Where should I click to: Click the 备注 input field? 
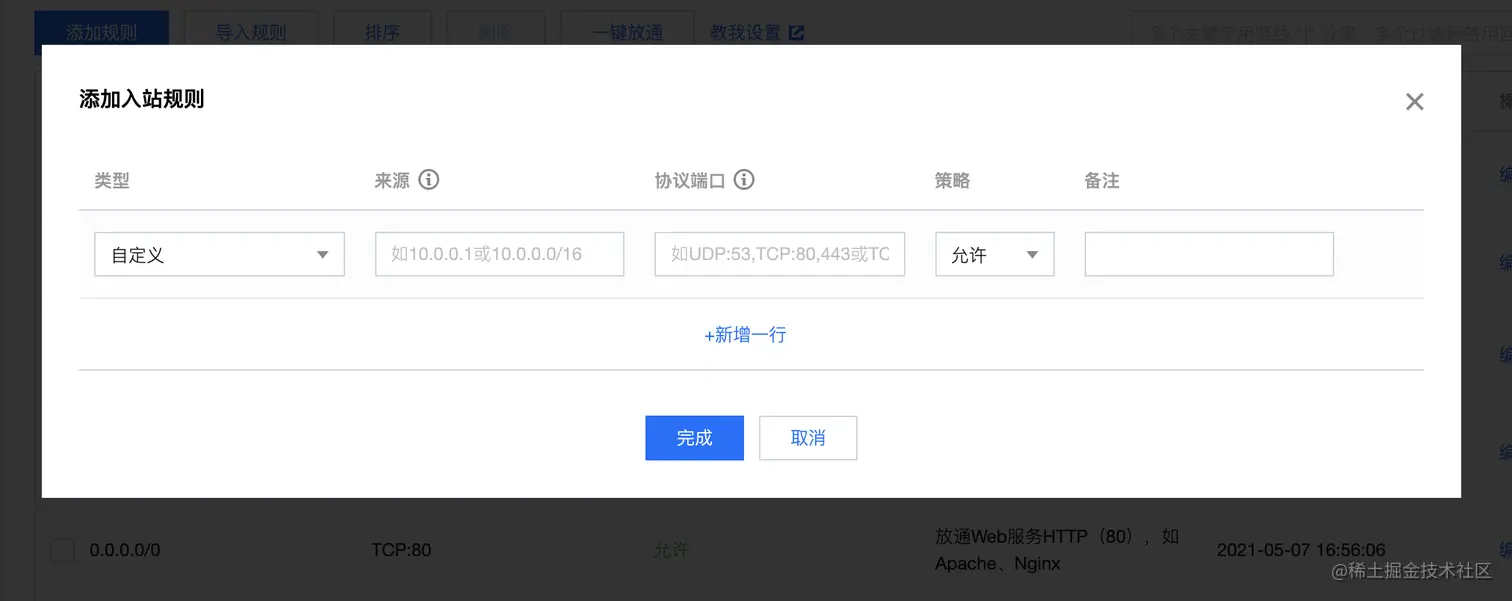pos(1209,254)
